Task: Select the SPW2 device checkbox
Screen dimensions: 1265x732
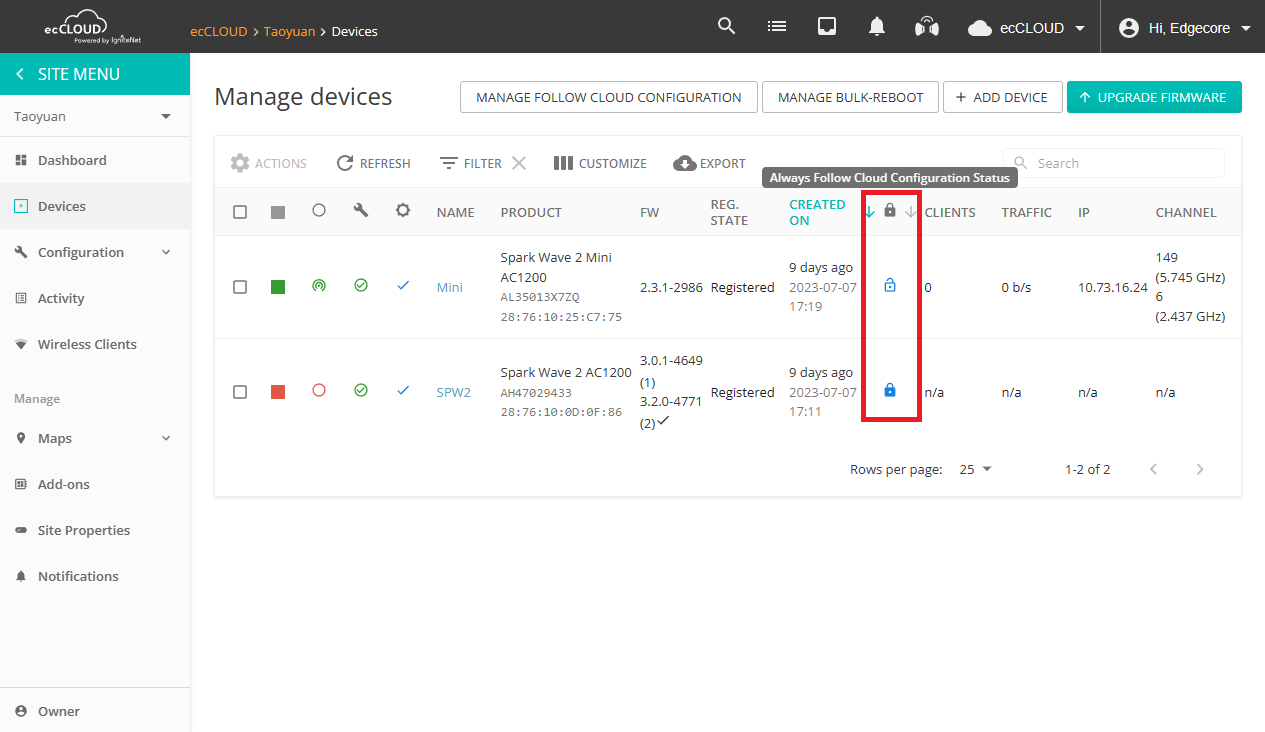Action: (240, 392)
